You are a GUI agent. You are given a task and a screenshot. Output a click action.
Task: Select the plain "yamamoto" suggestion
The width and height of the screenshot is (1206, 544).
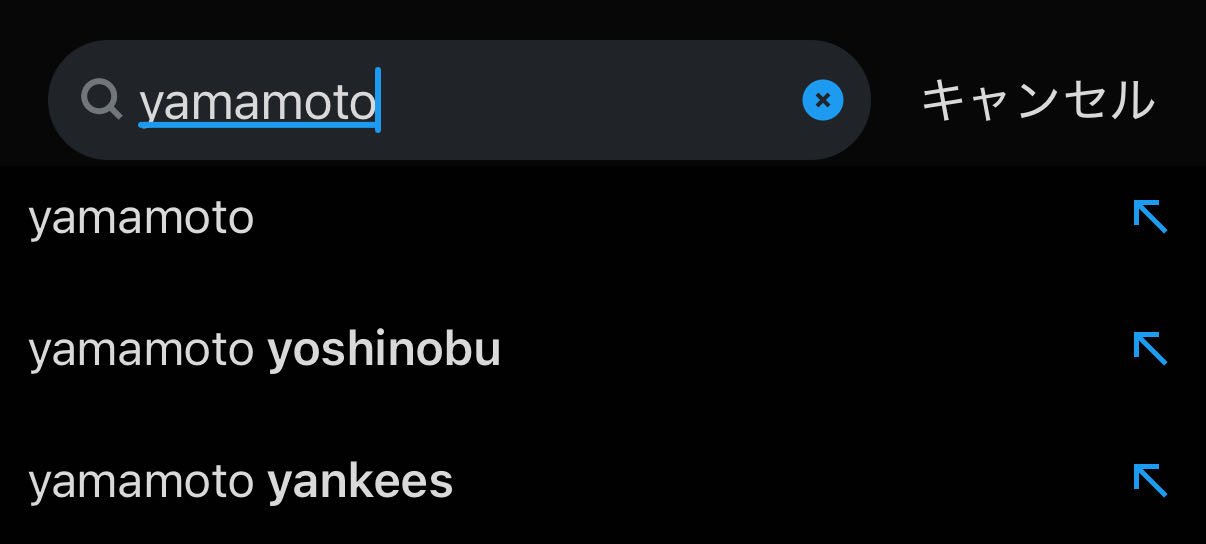(141, 218)
